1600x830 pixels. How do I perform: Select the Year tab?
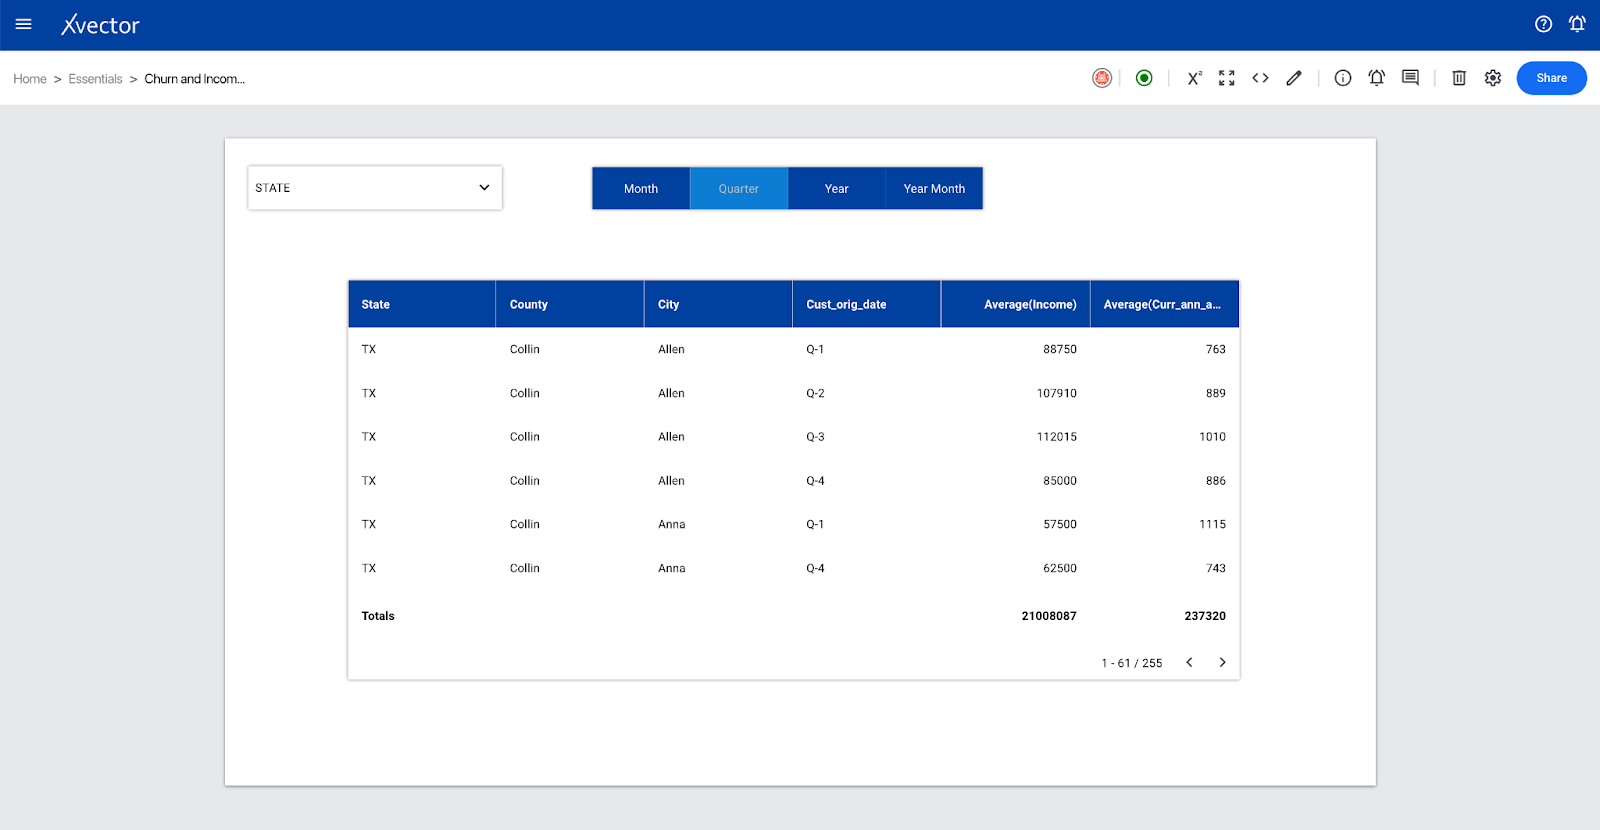(x=836, y=189)
